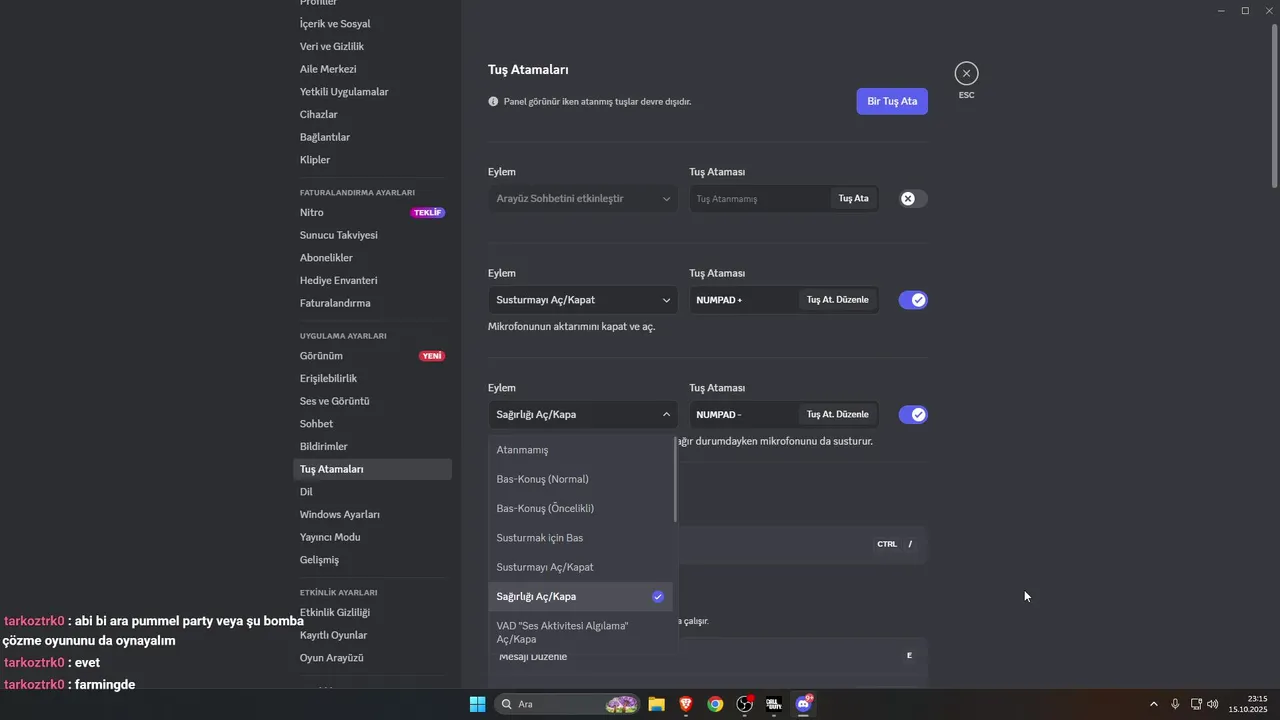Click checkmark on Sağırlığı Aç/Kapa option
The image size is (1280, 720).
pyautogui.click(x=658, y=596)
